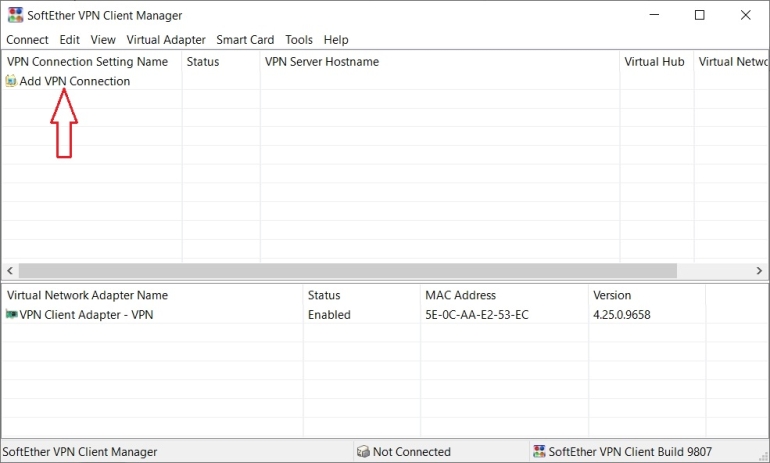
Task: Open the View menu
Action: tap(103, 40)
